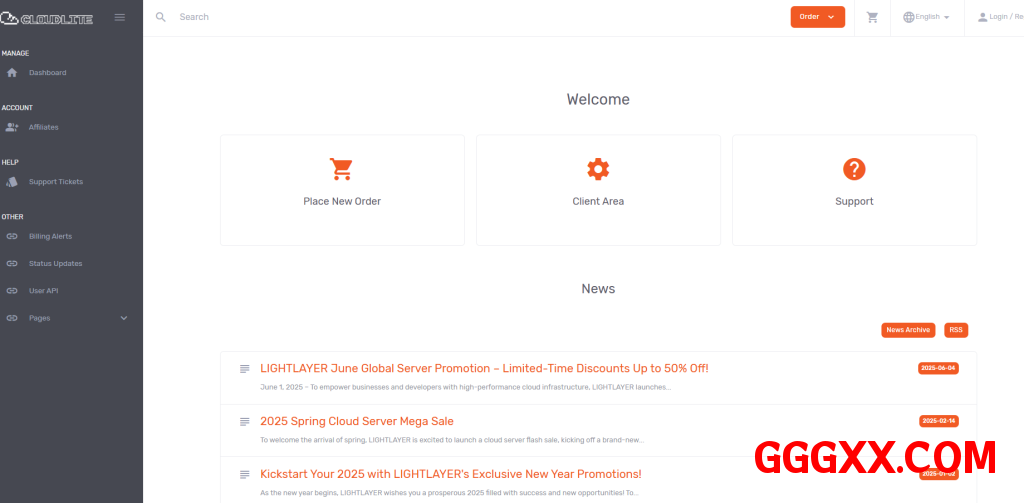
Task: Go to Billing Alerts in sidebar
Action: tap(50, 236)
